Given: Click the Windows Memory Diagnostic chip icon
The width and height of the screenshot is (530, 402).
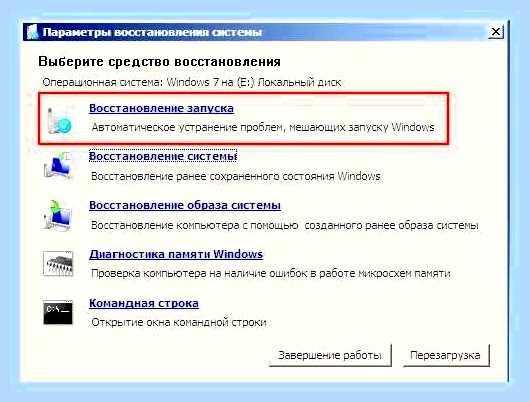Looking at the screenshot, I should tap(58, 263).
